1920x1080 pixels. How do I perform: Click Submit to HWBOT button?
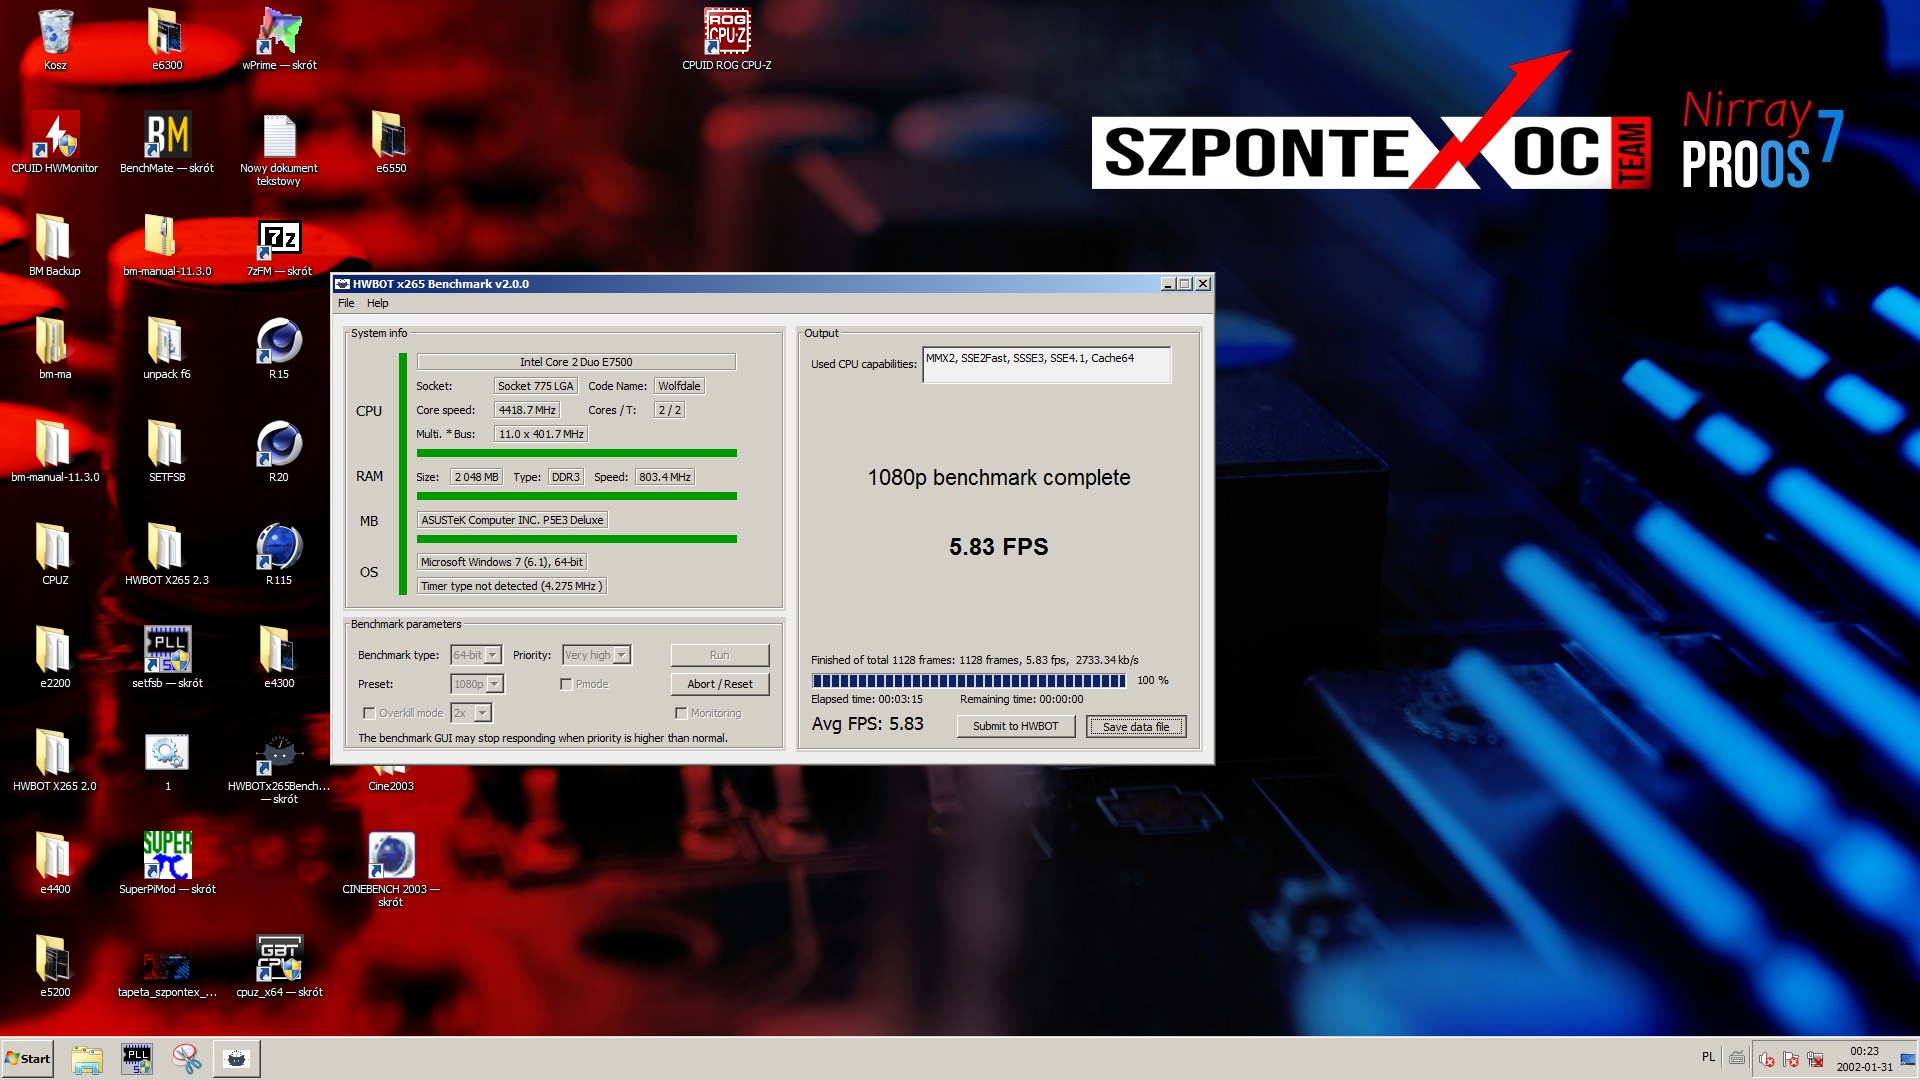pyautogui.click(x=1015, y=726)
